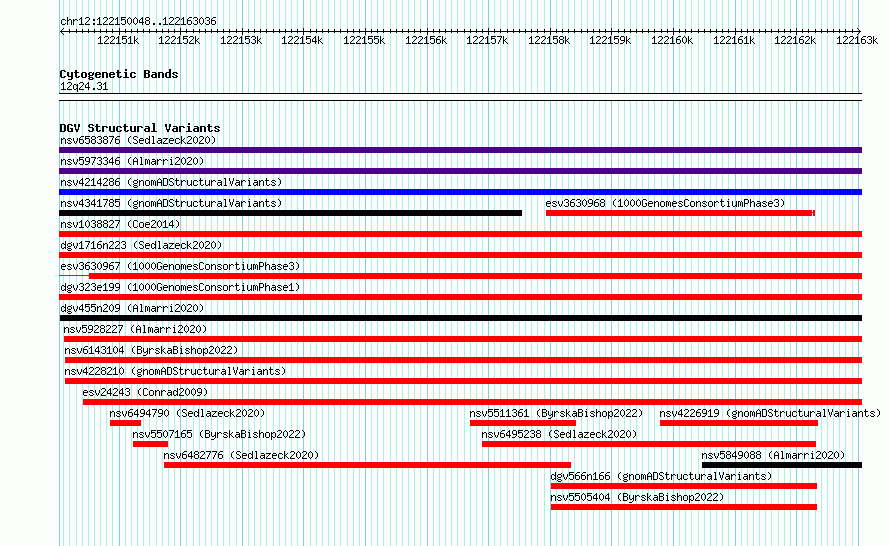
Task: Click nsv4341785 (gnomADStructuralVariants) label
Action: [x=171, y=203]
